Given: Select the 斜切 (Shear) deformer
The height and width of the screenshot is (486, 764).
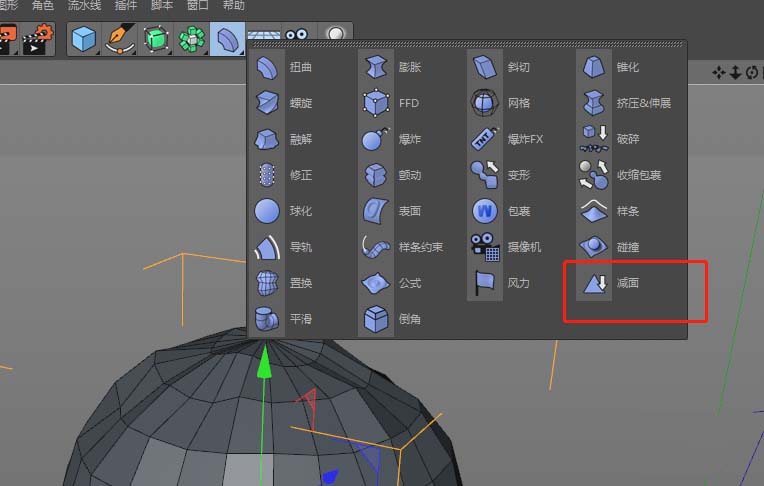Looking at the screenshot, I should [501, 67].
